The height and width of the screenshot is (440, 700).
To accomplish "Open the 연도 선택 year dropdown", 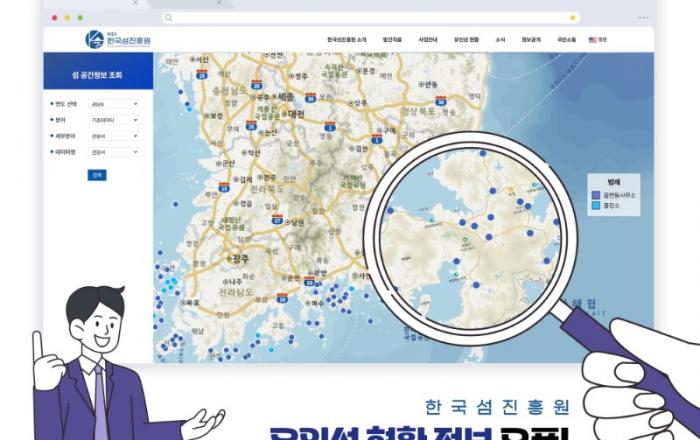I will 113,104.
